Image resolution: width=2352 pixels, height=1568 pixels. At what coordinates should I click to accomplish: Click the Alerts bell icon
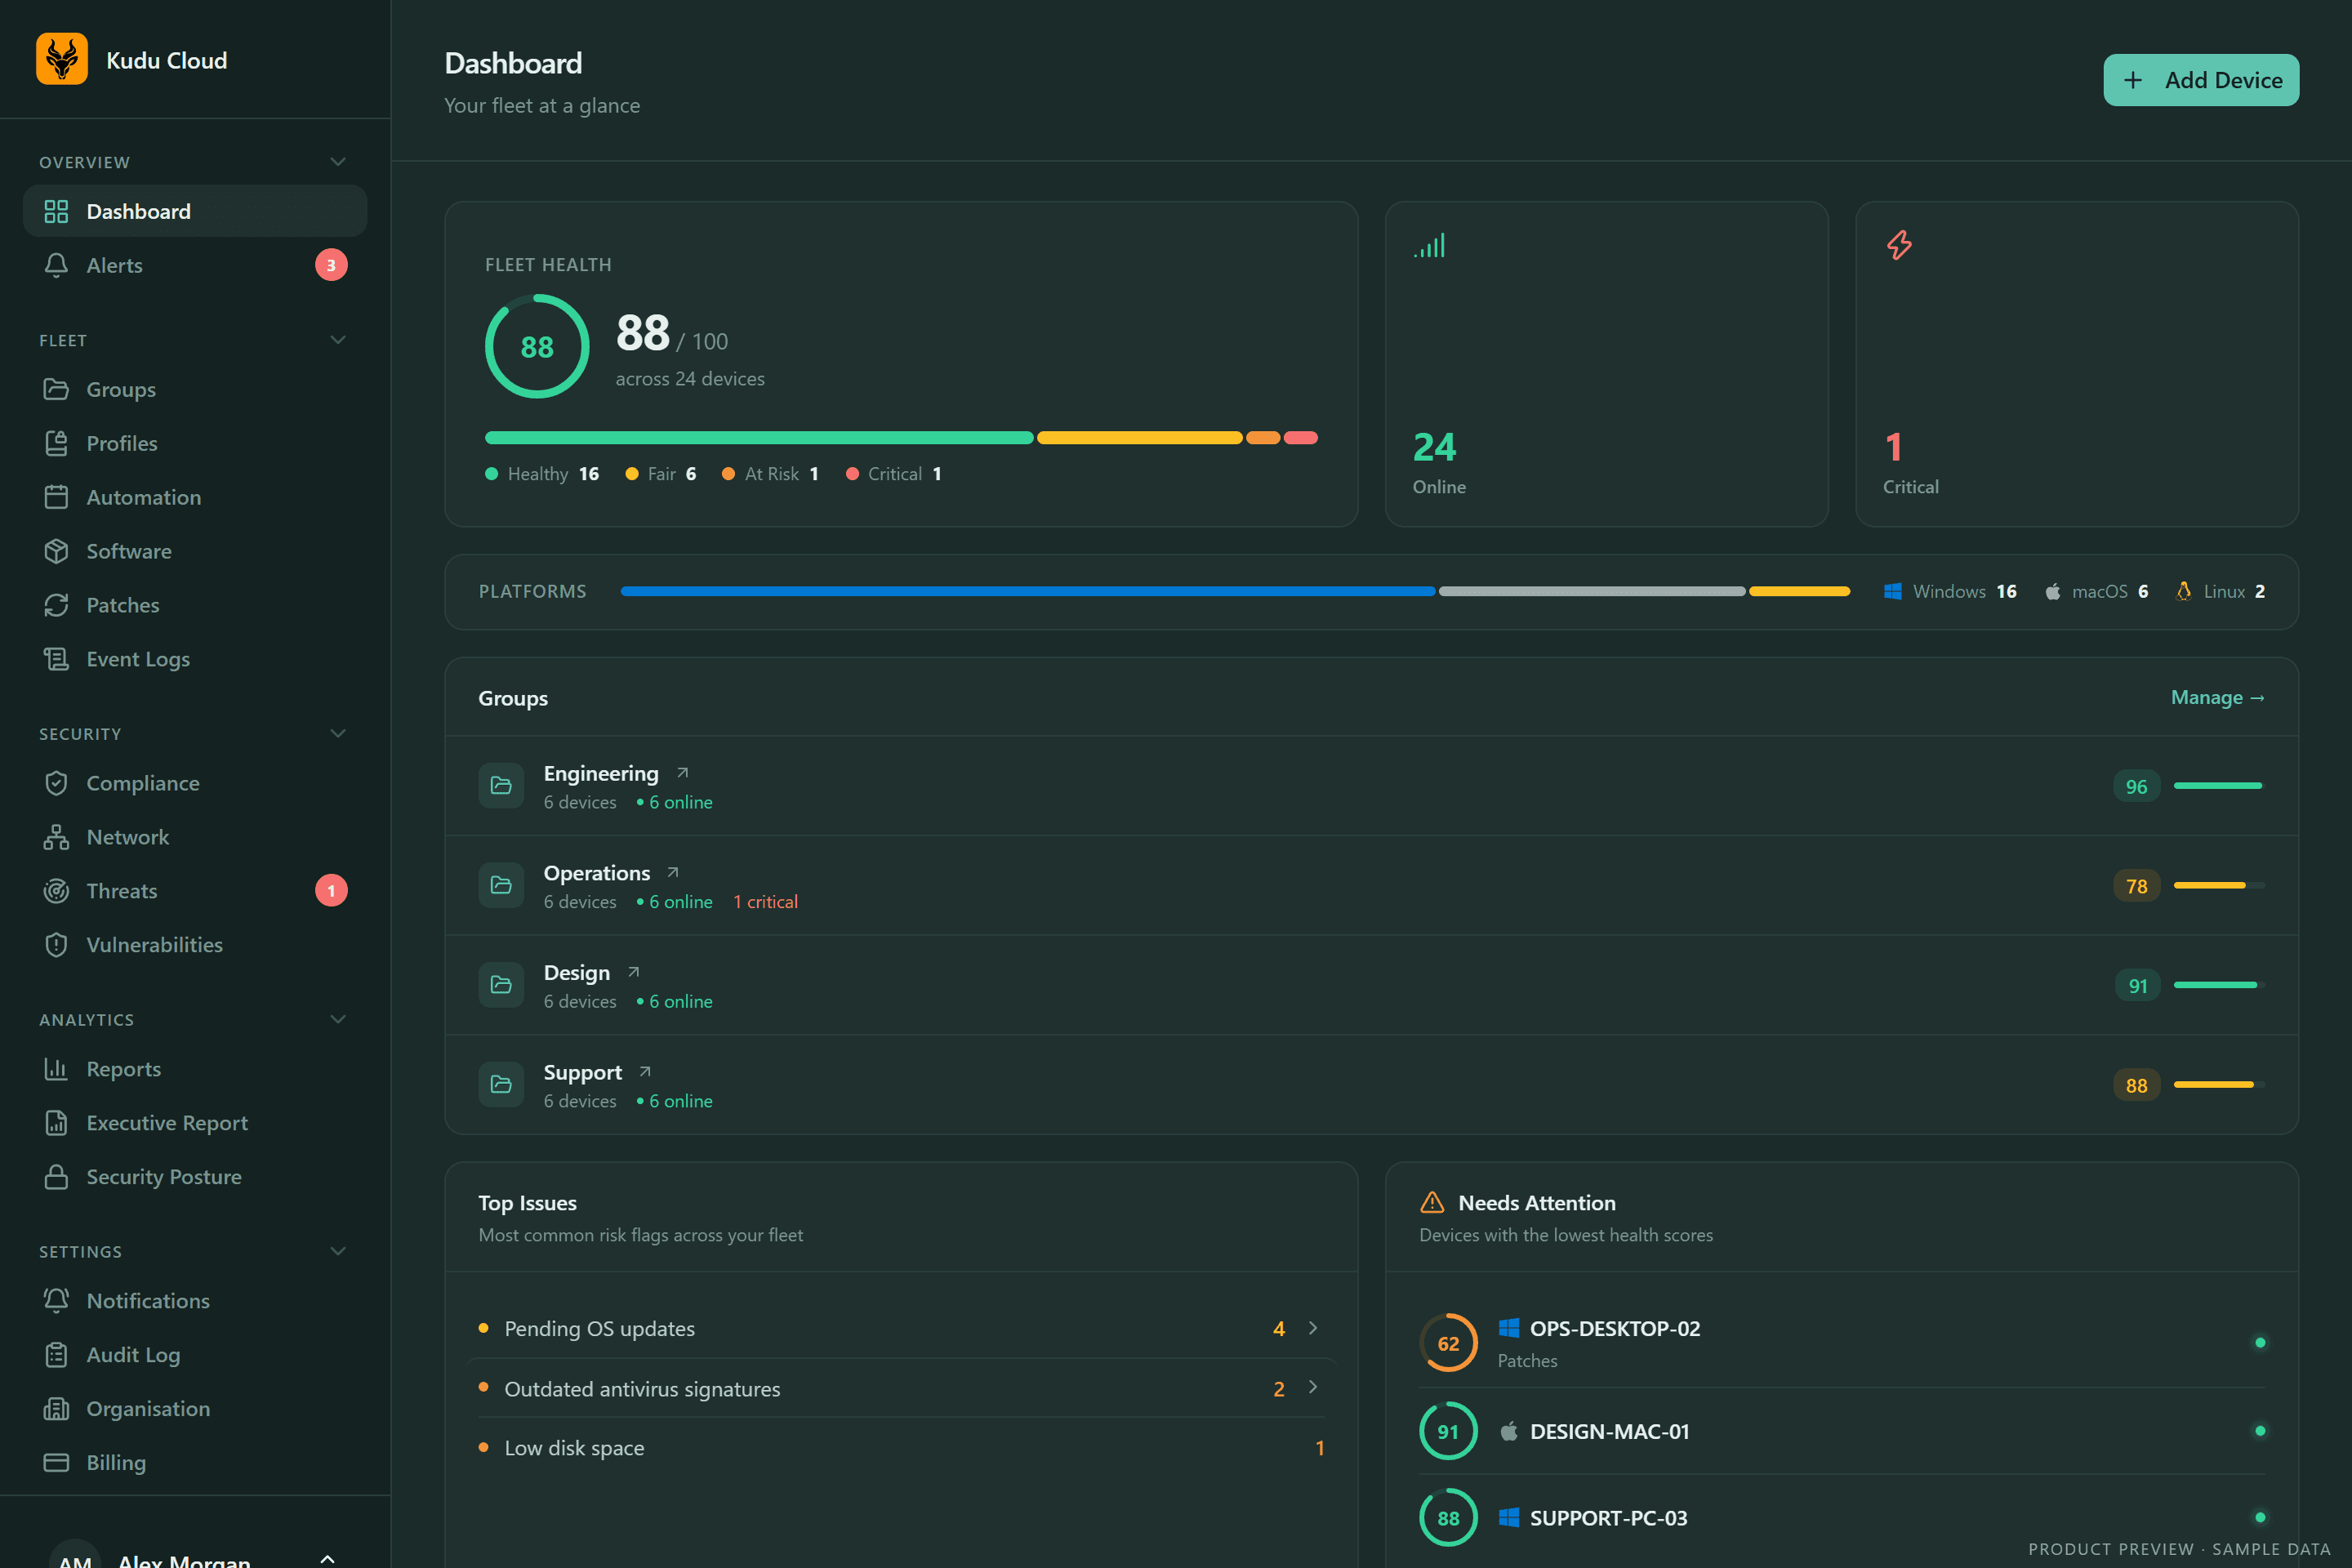[x=56, y=265]
